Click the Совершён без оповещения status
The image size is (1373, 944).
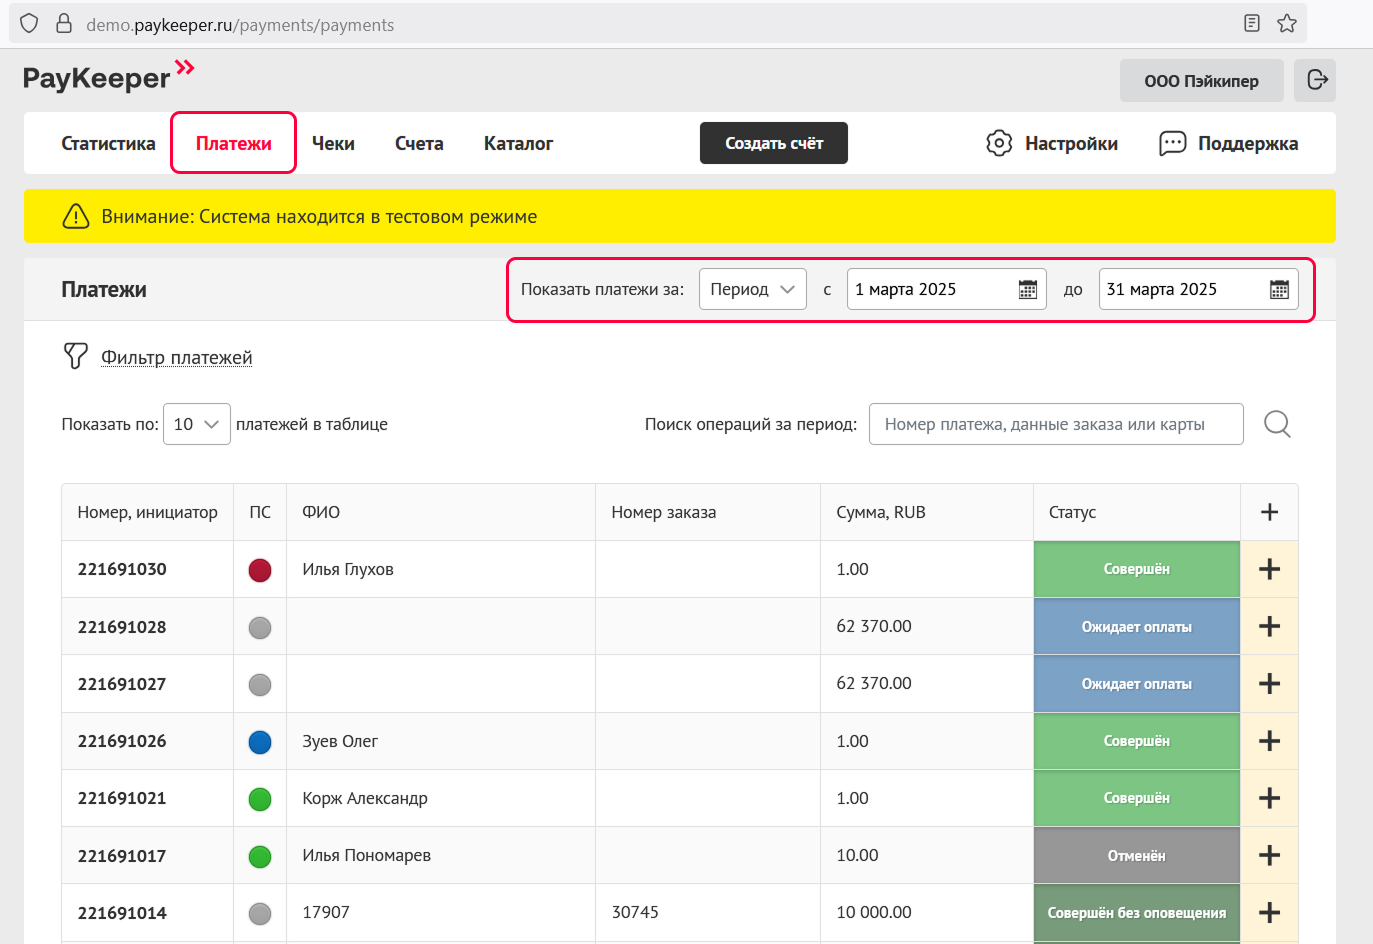point(1137,912)
